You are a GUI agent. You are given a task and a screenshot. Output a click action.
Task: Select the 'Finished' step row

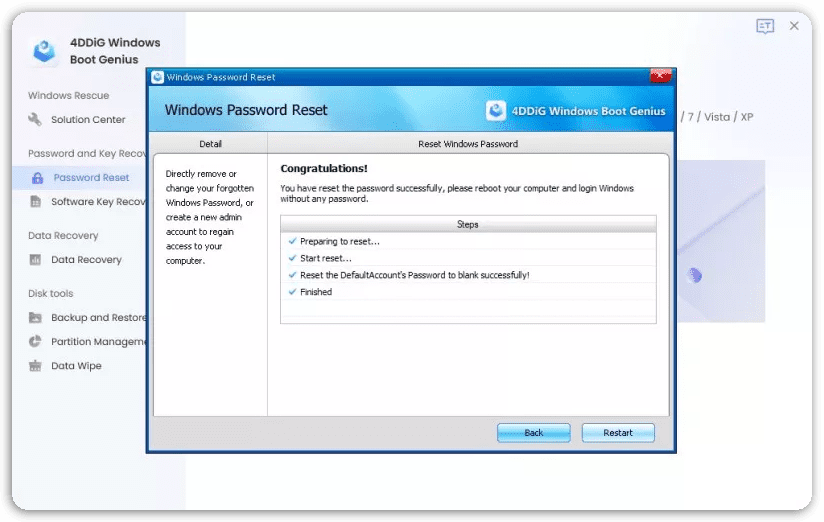[468, 291]
